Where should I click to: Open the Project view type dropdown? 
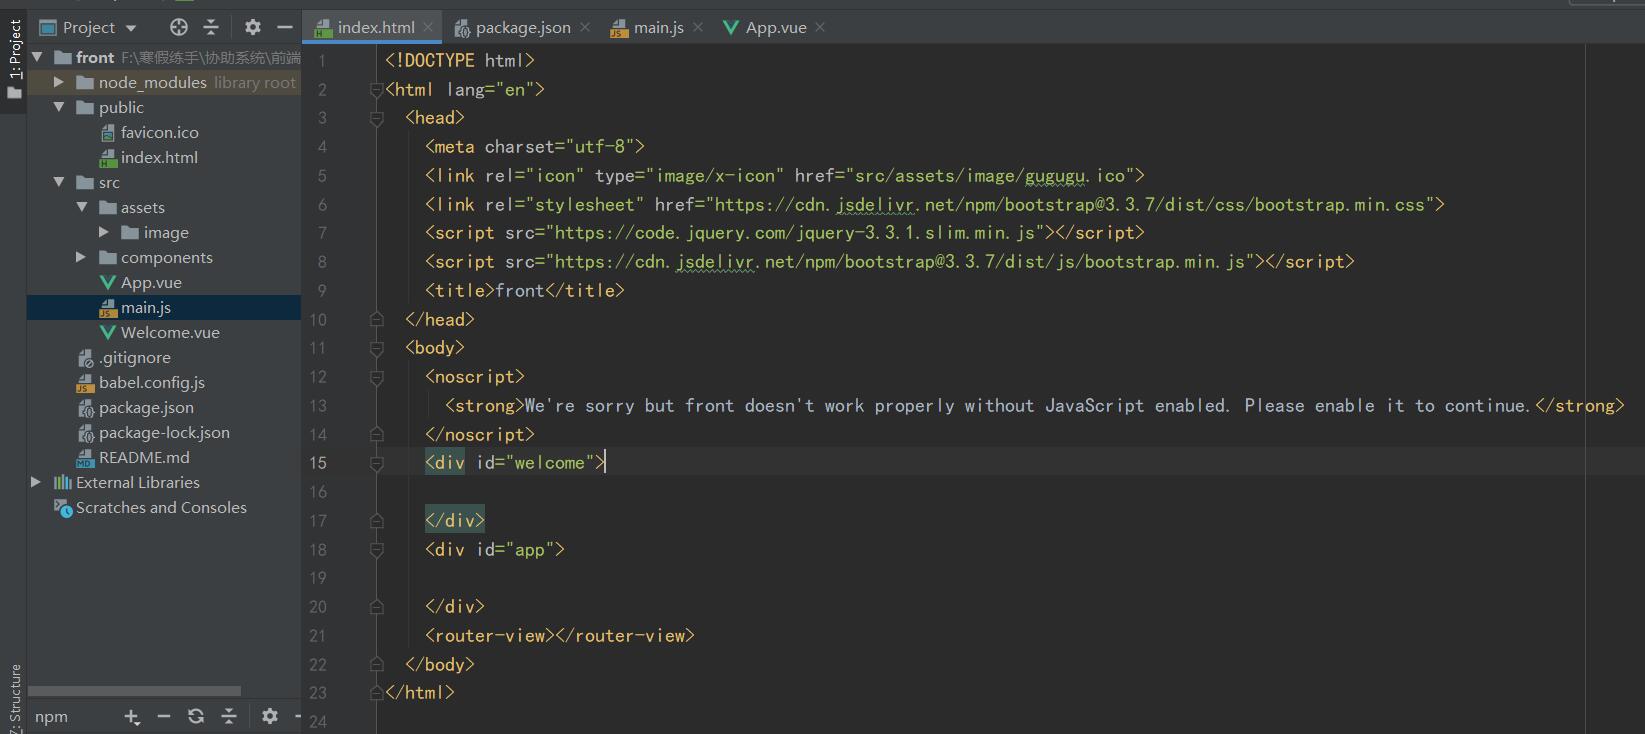click(131, 28)
